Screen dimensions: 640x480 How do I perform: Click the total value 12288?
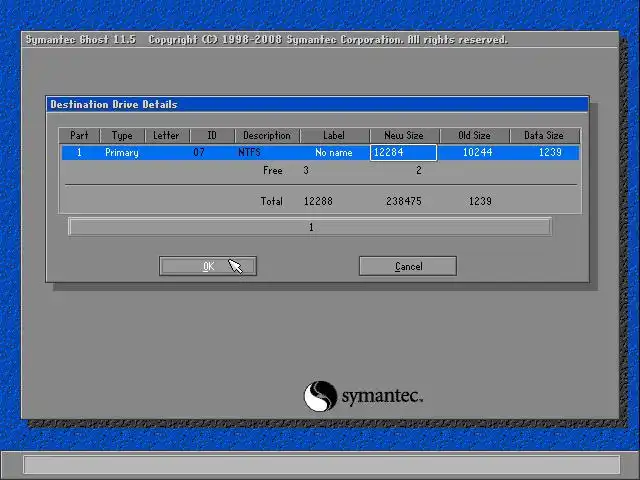tap(318, 201)
